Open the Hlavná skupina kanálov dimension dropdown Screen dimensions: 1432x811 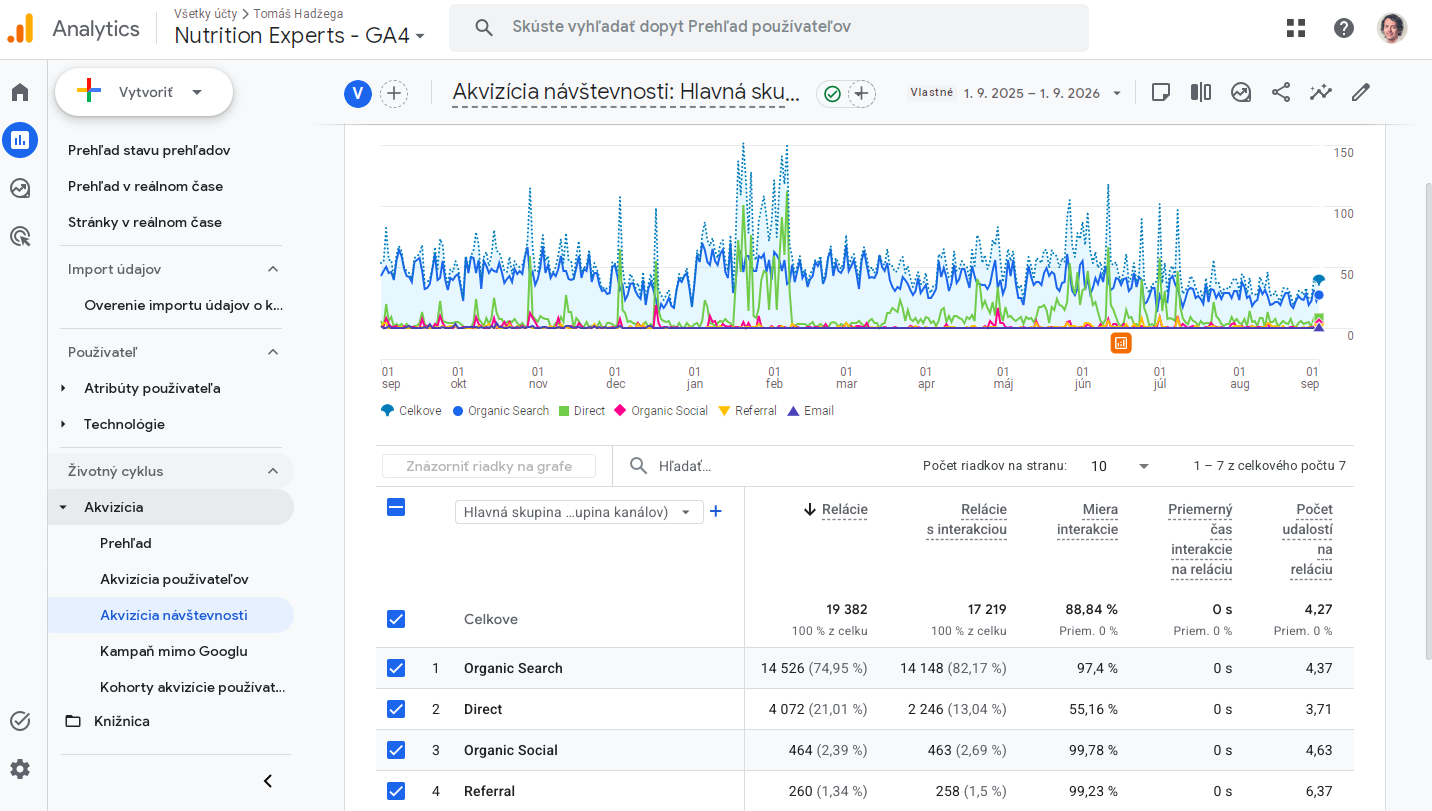click(579, 512)
